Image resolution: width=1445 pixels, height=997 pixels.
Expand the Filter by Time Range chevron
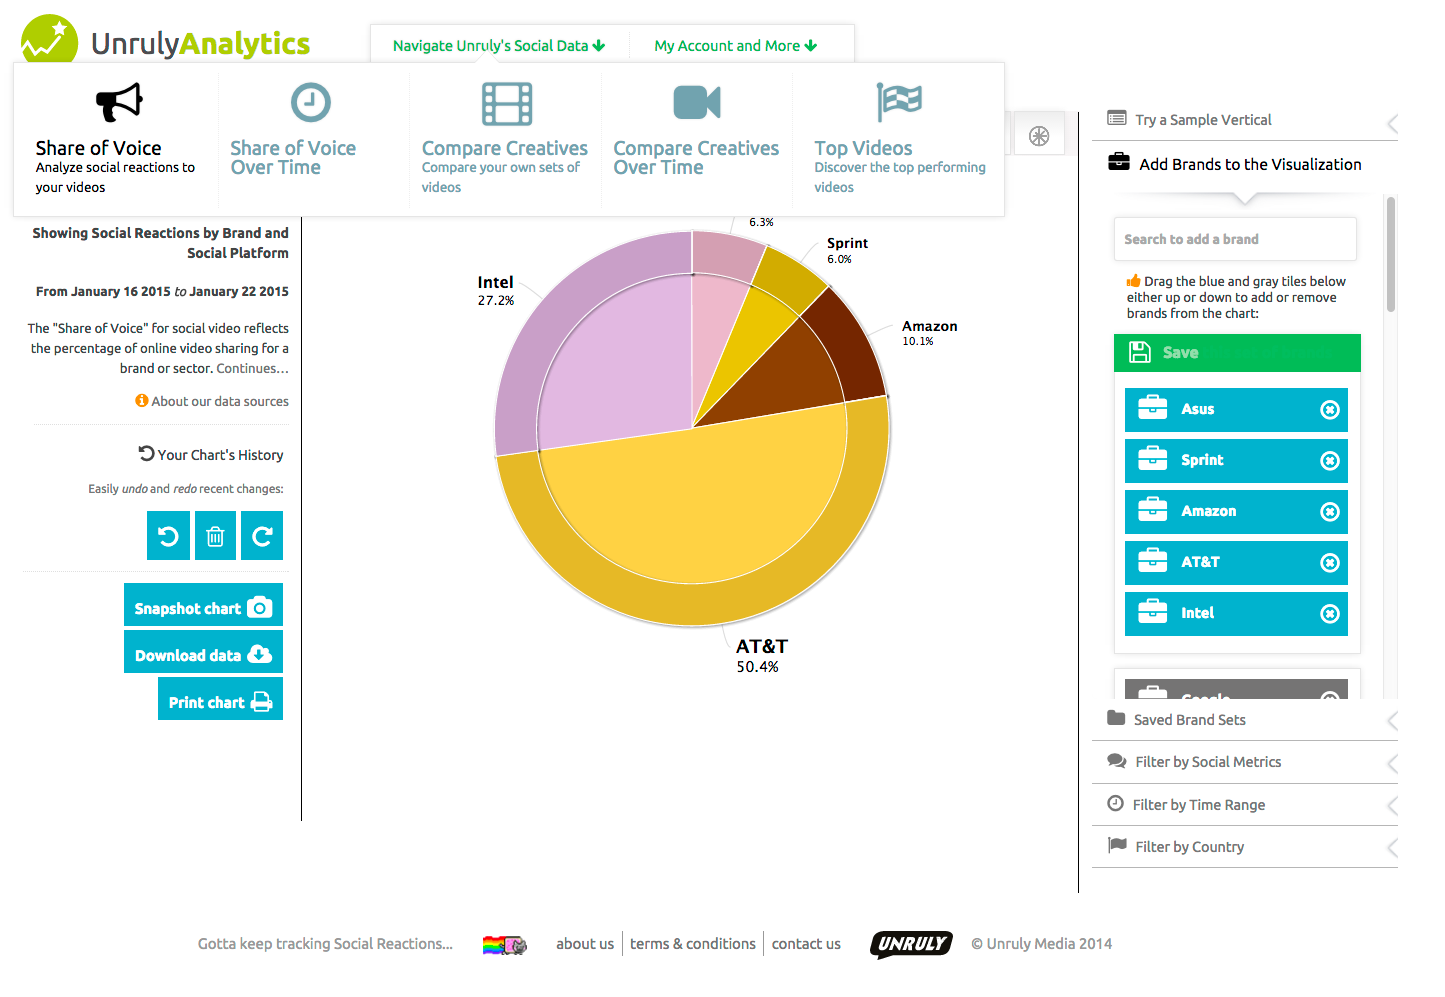coord(1392,806)
